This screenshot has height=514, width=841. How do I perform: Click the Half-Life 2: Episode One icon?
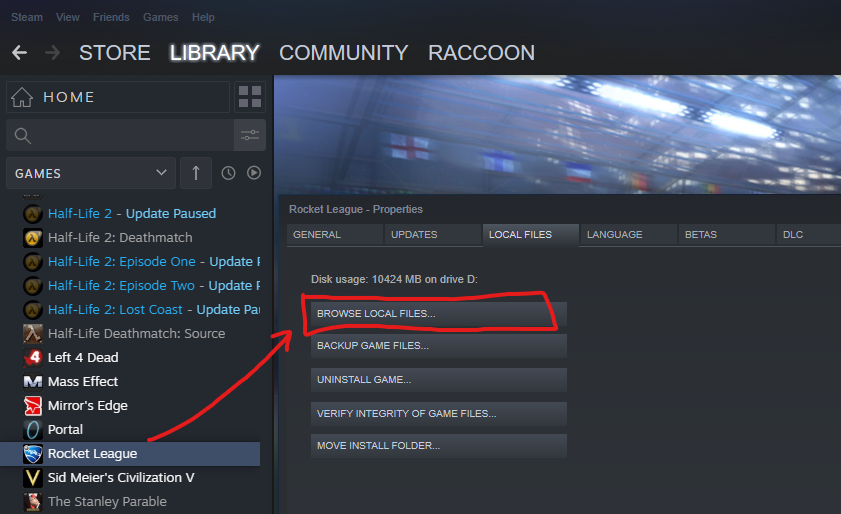tap(33, 262)
